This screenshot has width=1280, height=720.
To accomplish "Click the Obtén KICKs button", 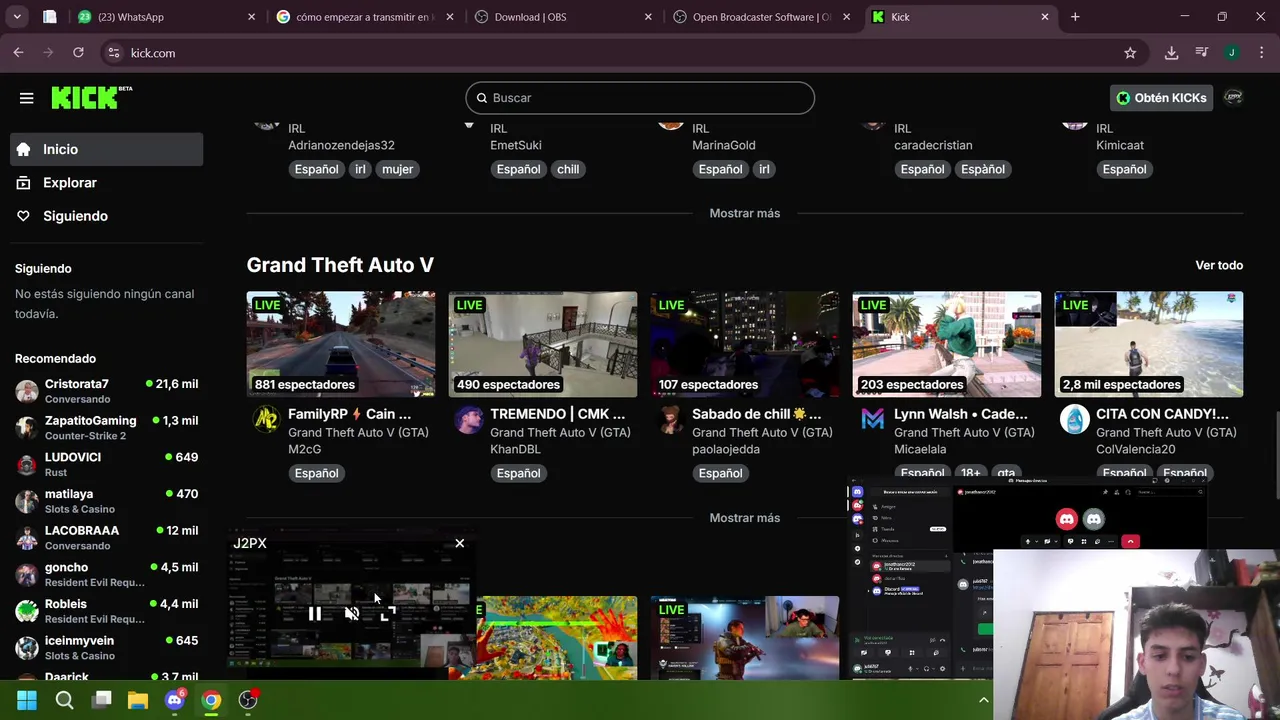I will pyautogui.click(x=1161, y=98).
